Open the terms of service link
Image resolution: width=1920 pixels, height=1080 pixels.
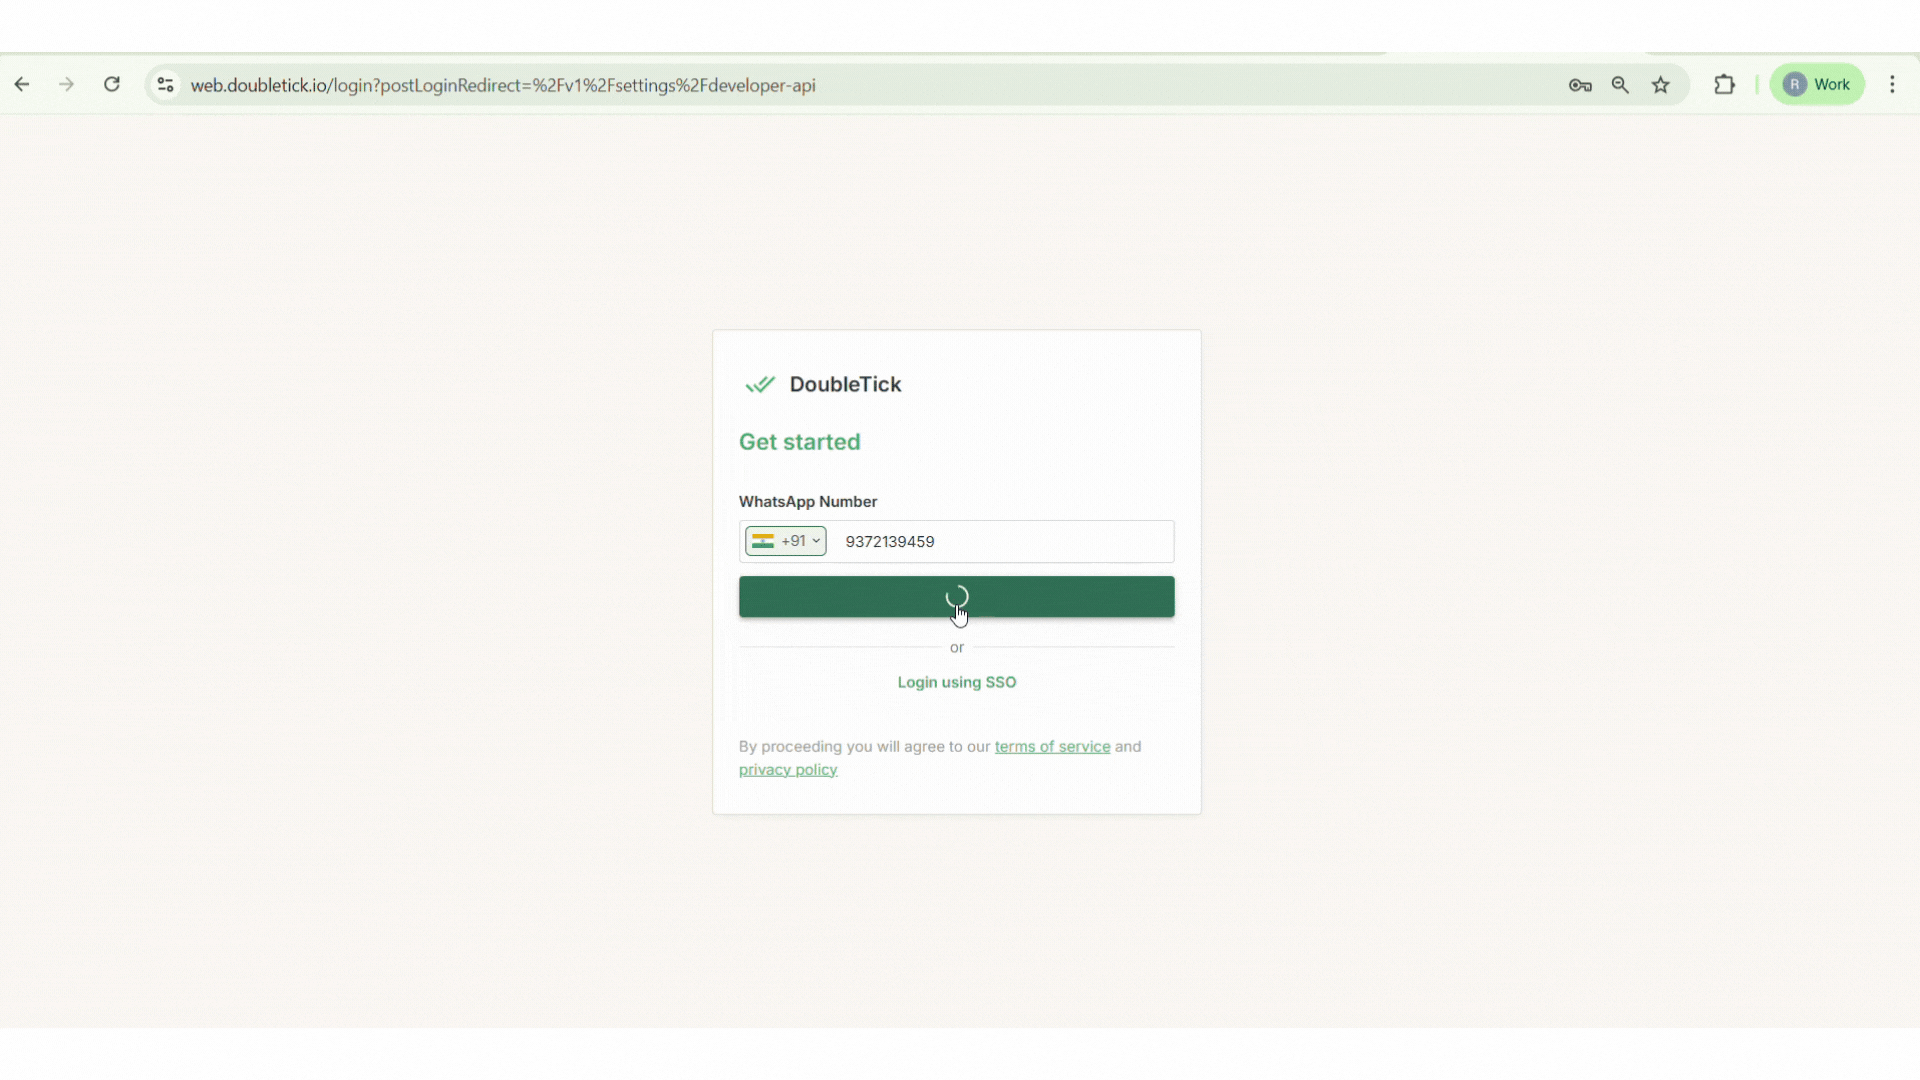[x=1052, y=746]
